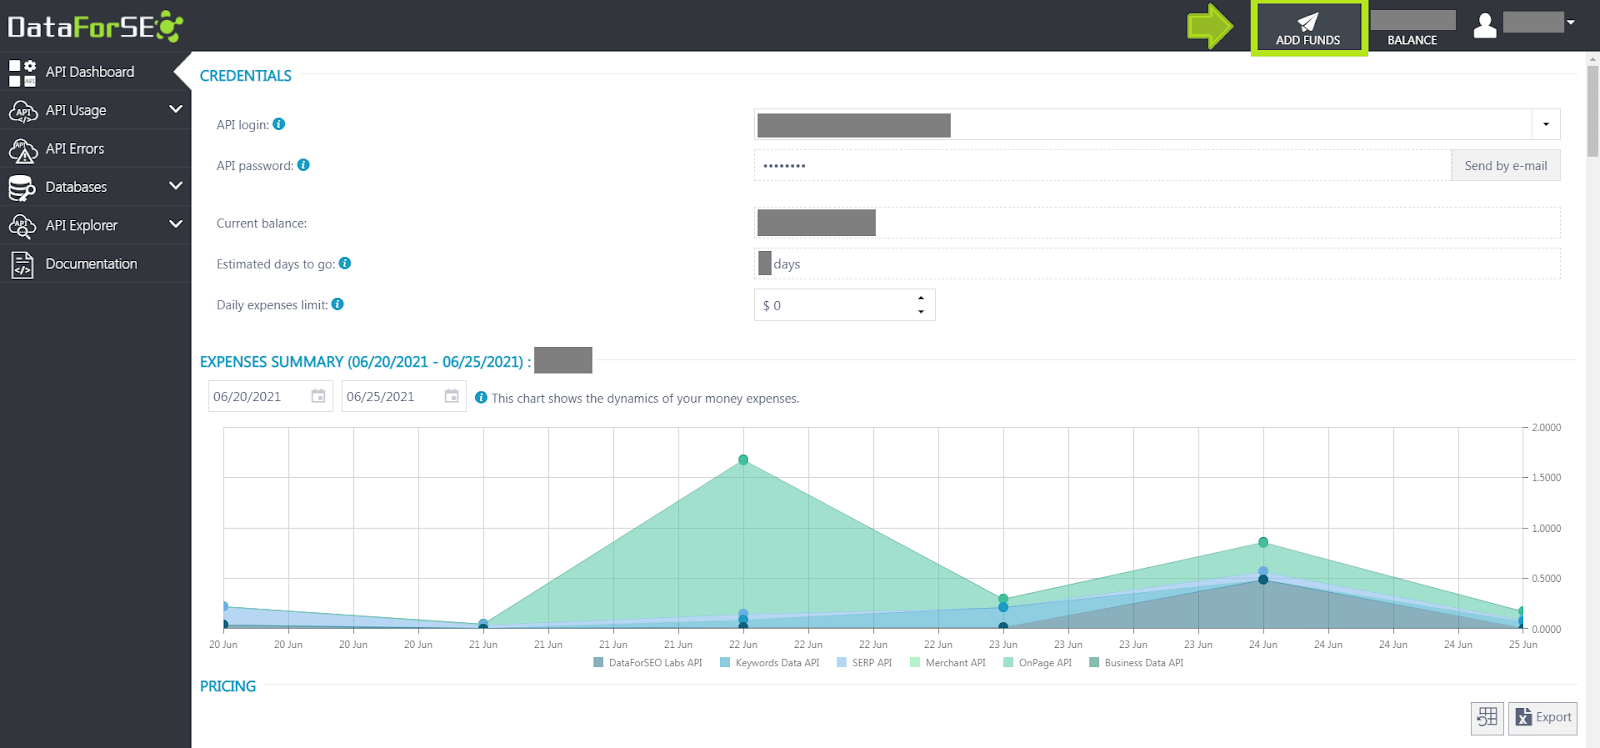Increase the daily expenses limit stepper
This screenshot has width=1600, height=748.
coord(921,298)
